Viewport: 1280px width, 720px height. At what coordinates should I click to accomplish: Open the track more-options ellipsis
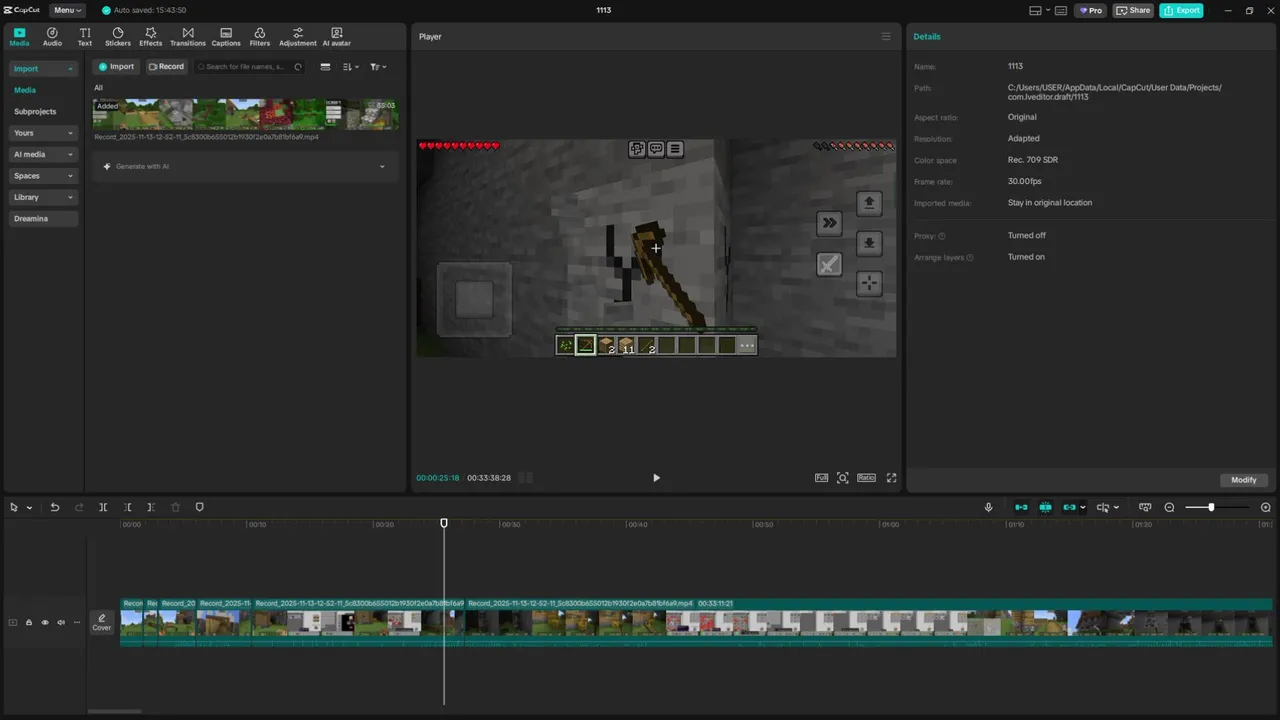[77, 622]
